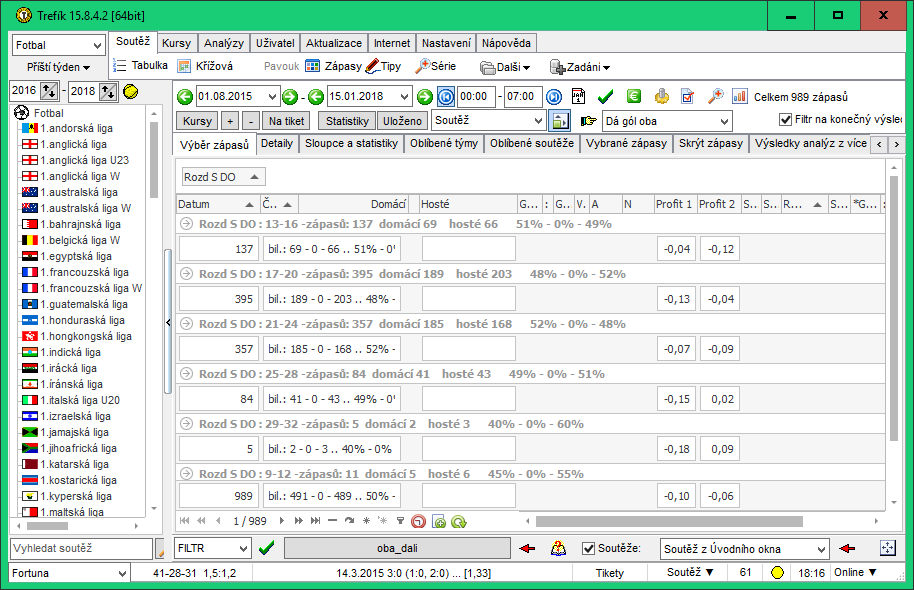Click the Vyhledat soutěž search field

[81, 548]
